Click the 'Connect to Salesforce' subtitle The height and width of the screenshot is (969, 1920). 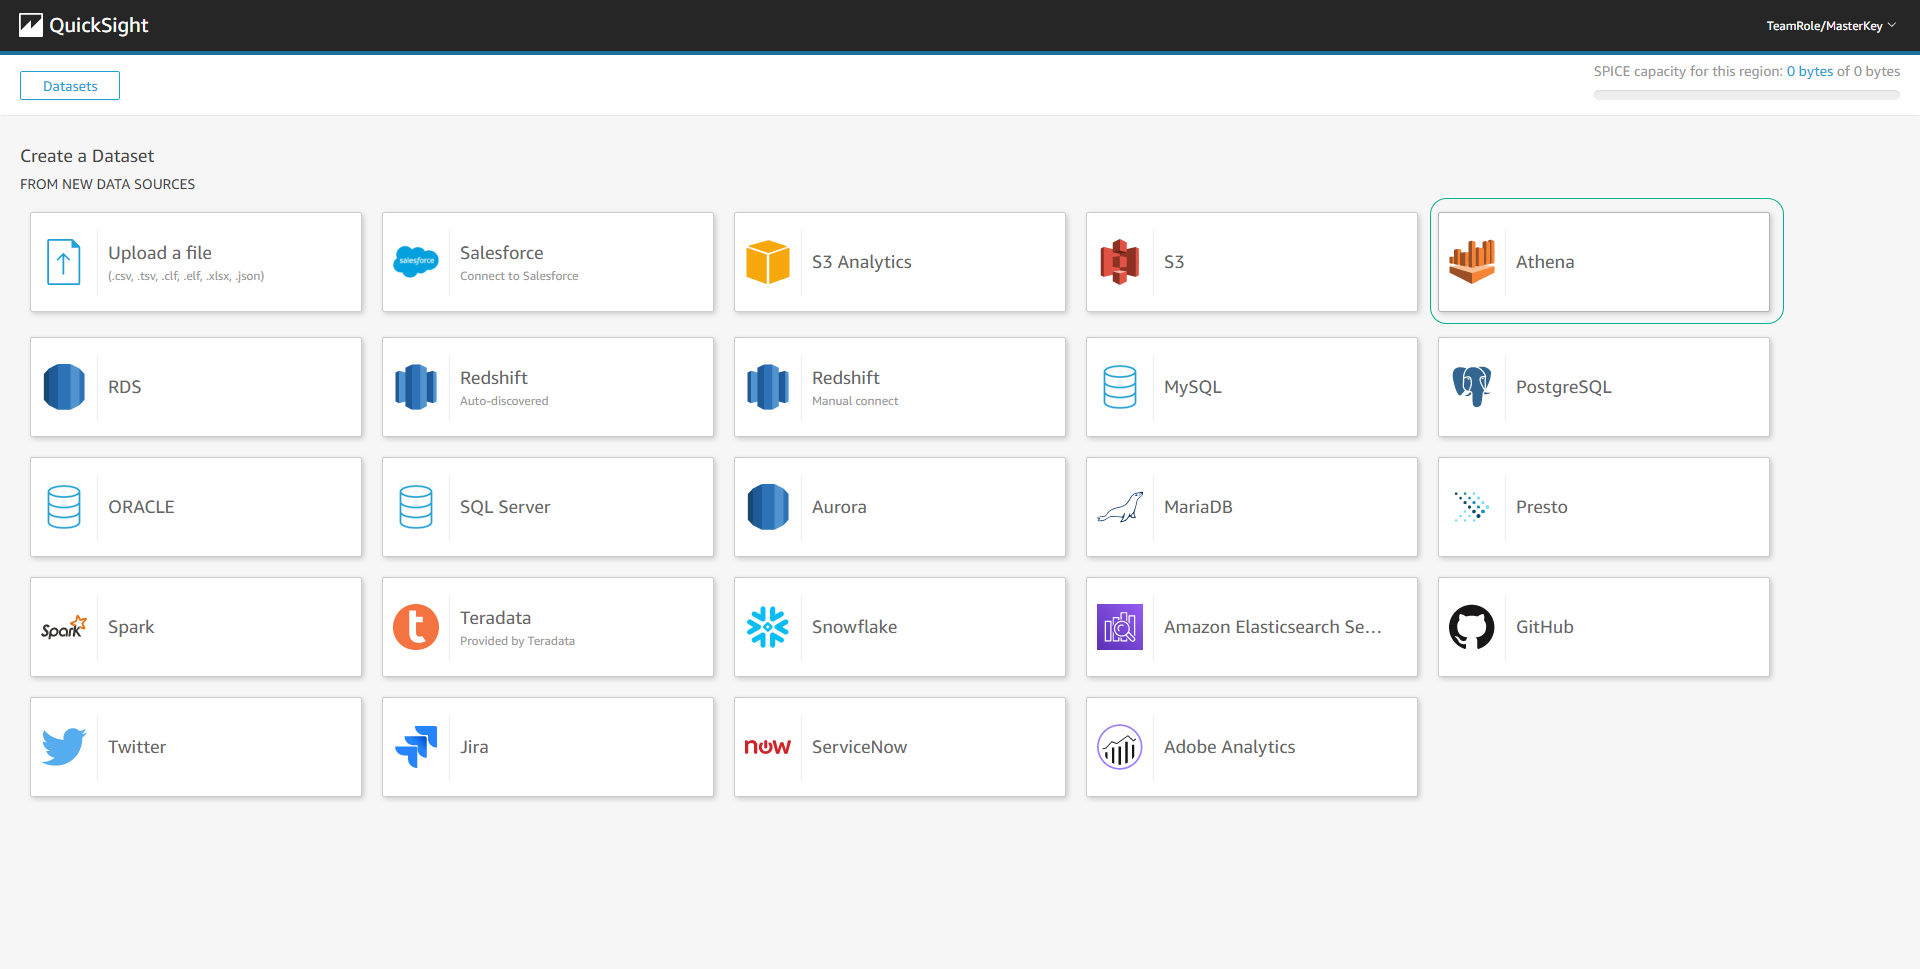(x=519, y=276)
